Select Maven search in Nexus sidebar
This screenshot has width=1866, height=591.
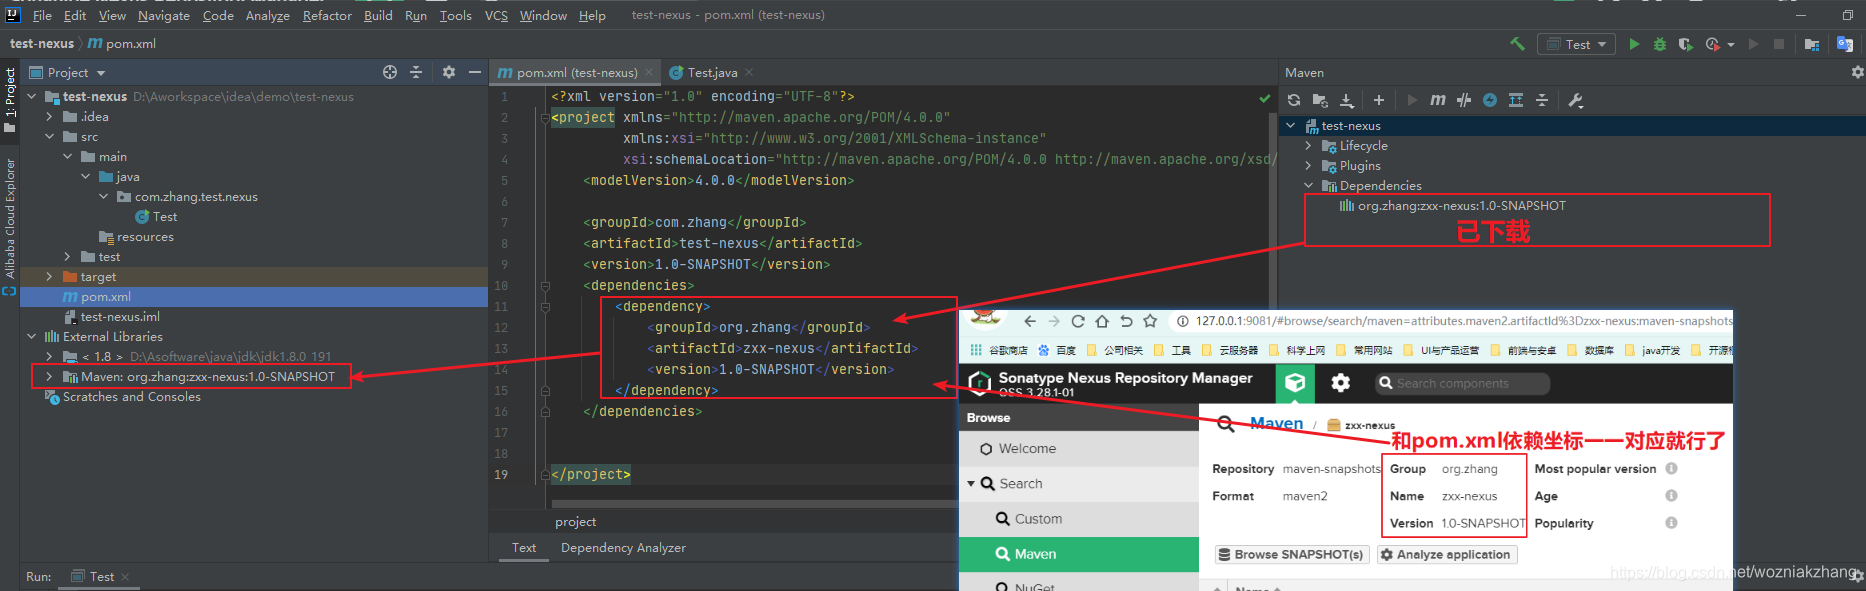[x=1078, y=554]
